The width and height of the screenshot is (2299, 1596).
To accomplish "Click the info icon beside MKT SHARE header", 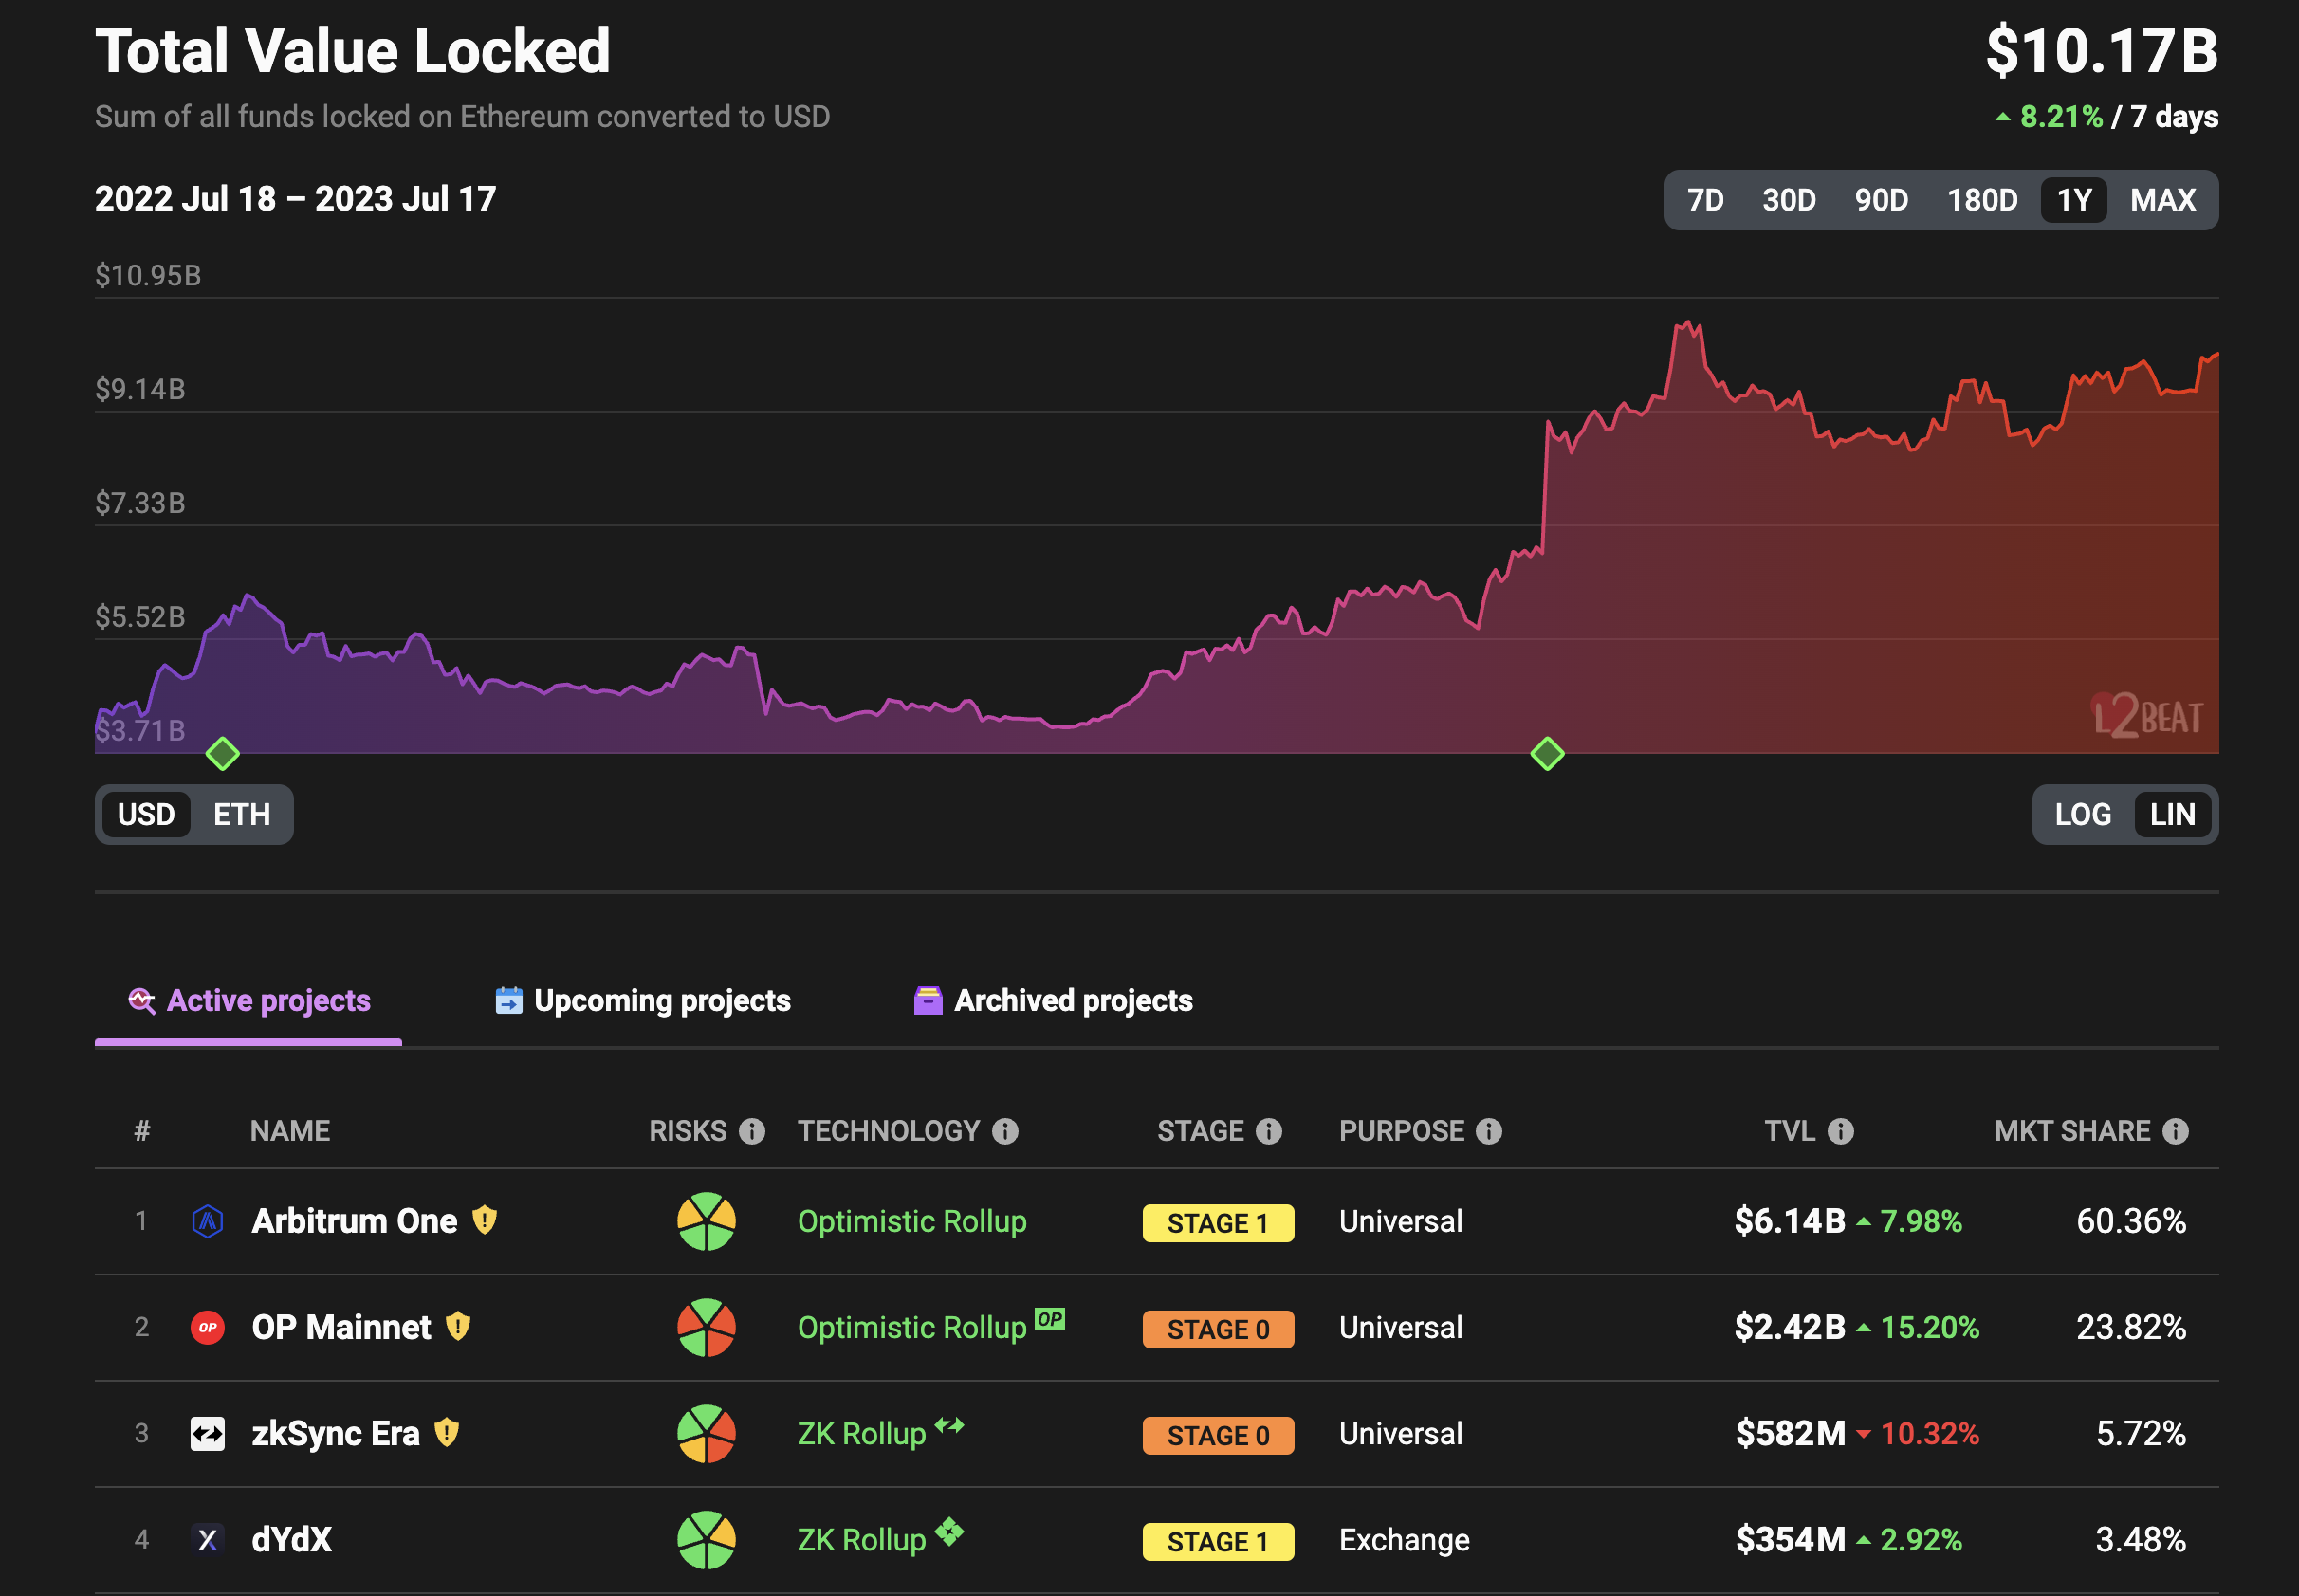I will [x=2176, y=1131].
